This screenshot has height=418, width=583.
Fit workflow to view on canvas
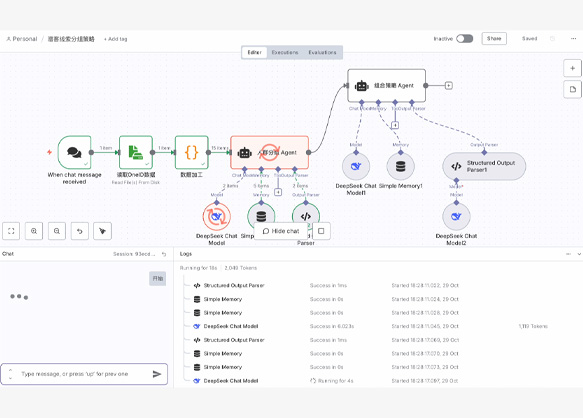click(11, 231)
